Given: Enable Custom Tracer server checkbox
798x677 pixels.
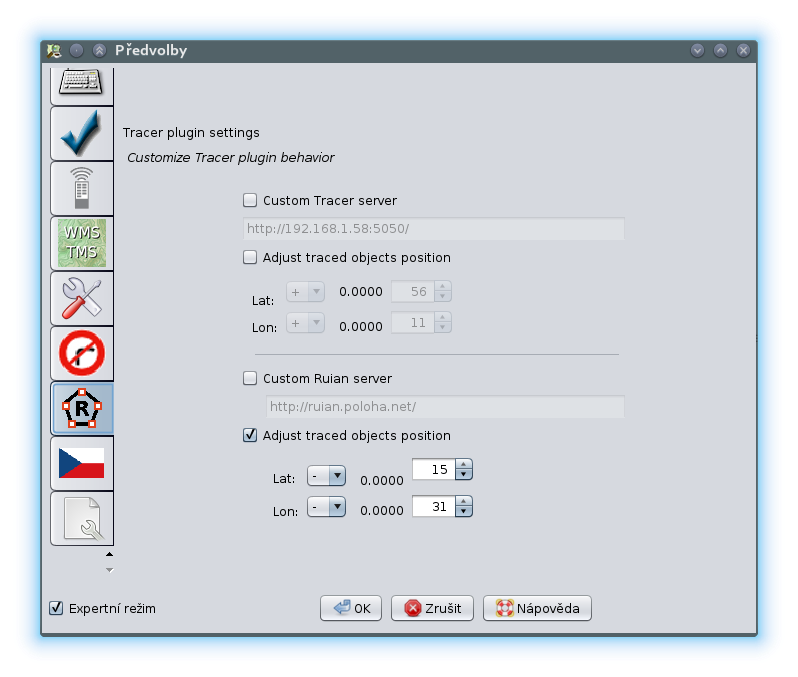Looking at the screenshot, I should [250, 200].
